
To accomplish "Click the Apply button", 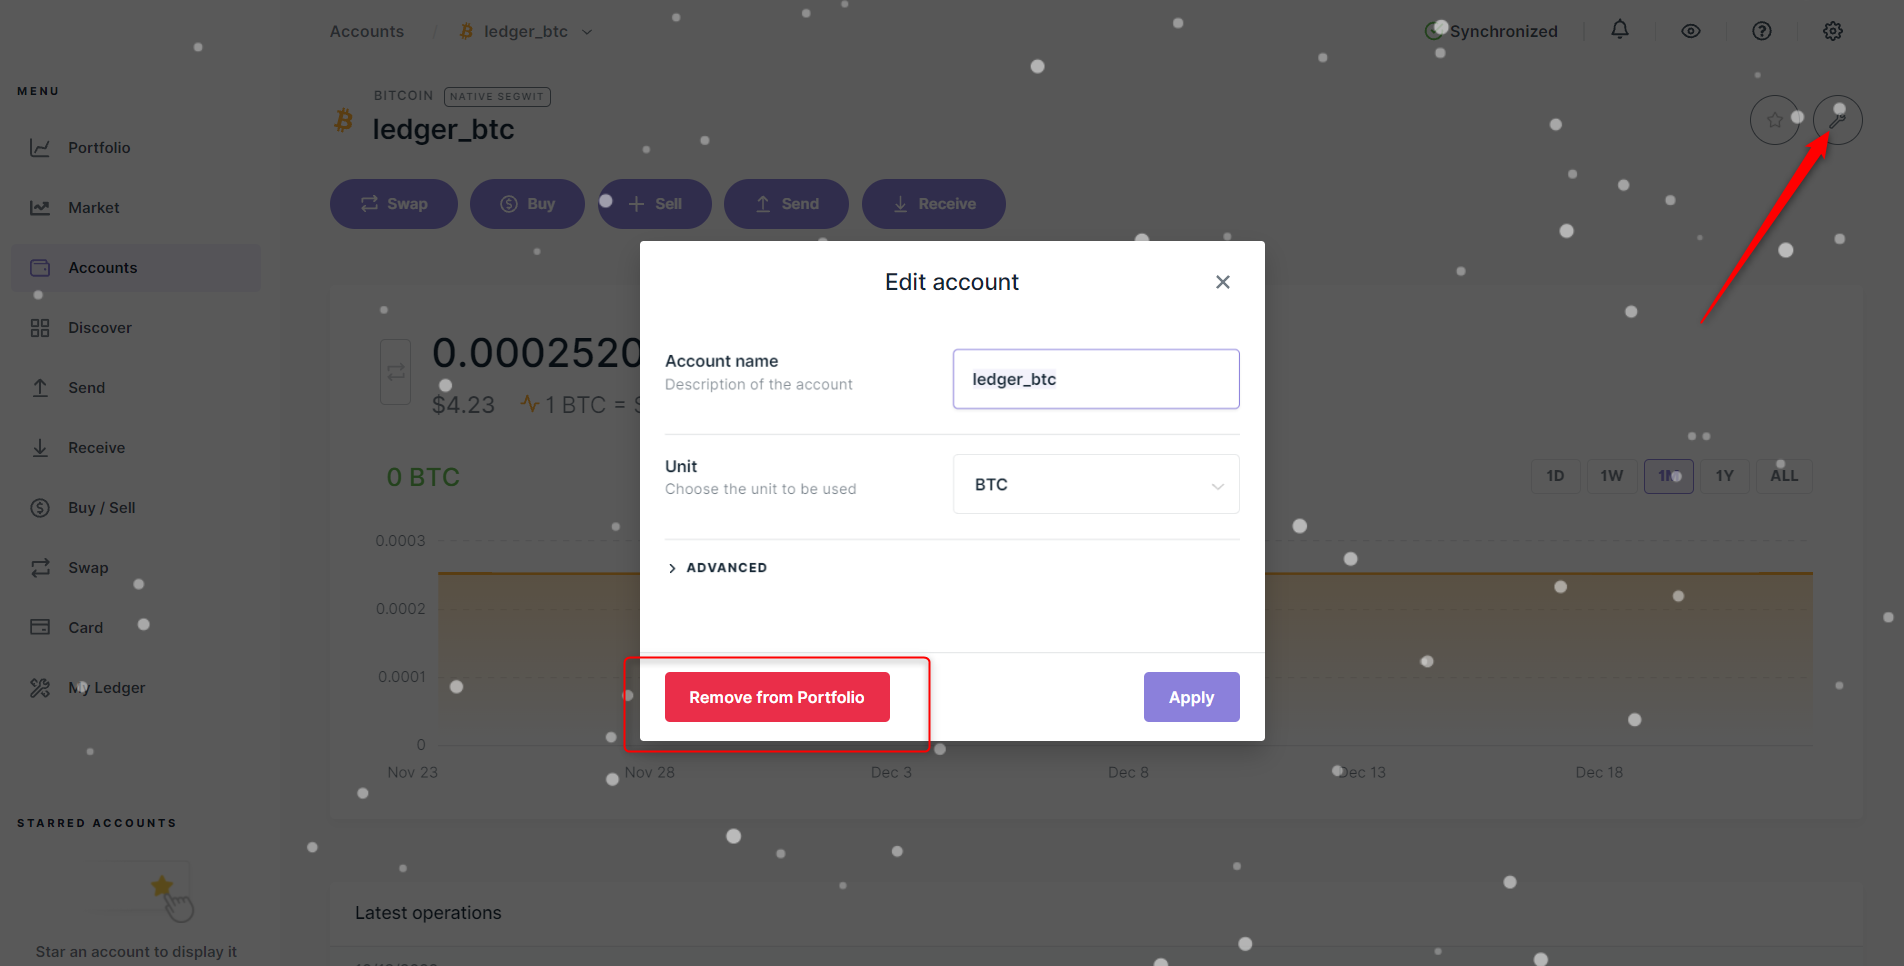I will [x=1191, y=697].
